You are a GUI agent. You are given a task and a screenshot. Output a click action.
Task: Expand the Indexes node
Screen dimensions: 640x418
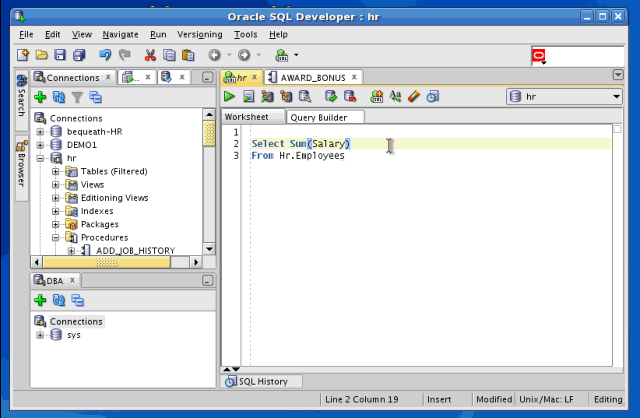[56, 211]
